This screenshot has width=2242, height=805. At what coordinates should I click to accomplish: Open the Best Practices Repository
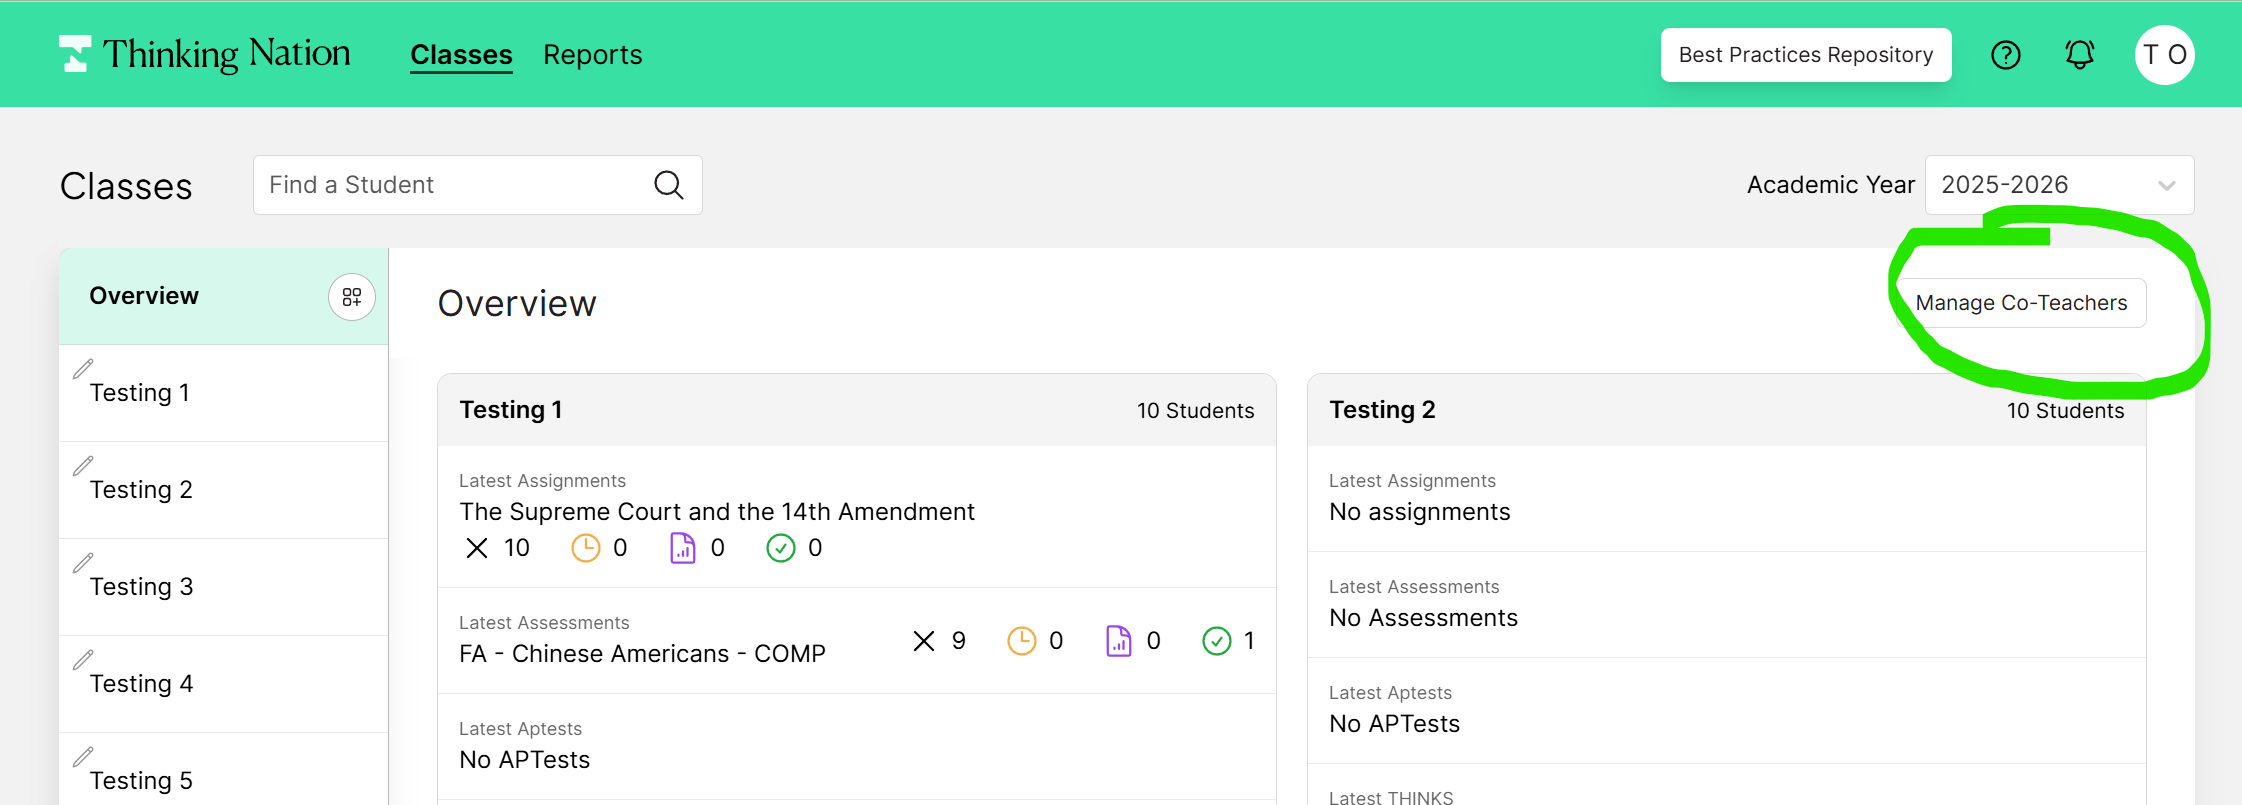[x=1806, y=55]
